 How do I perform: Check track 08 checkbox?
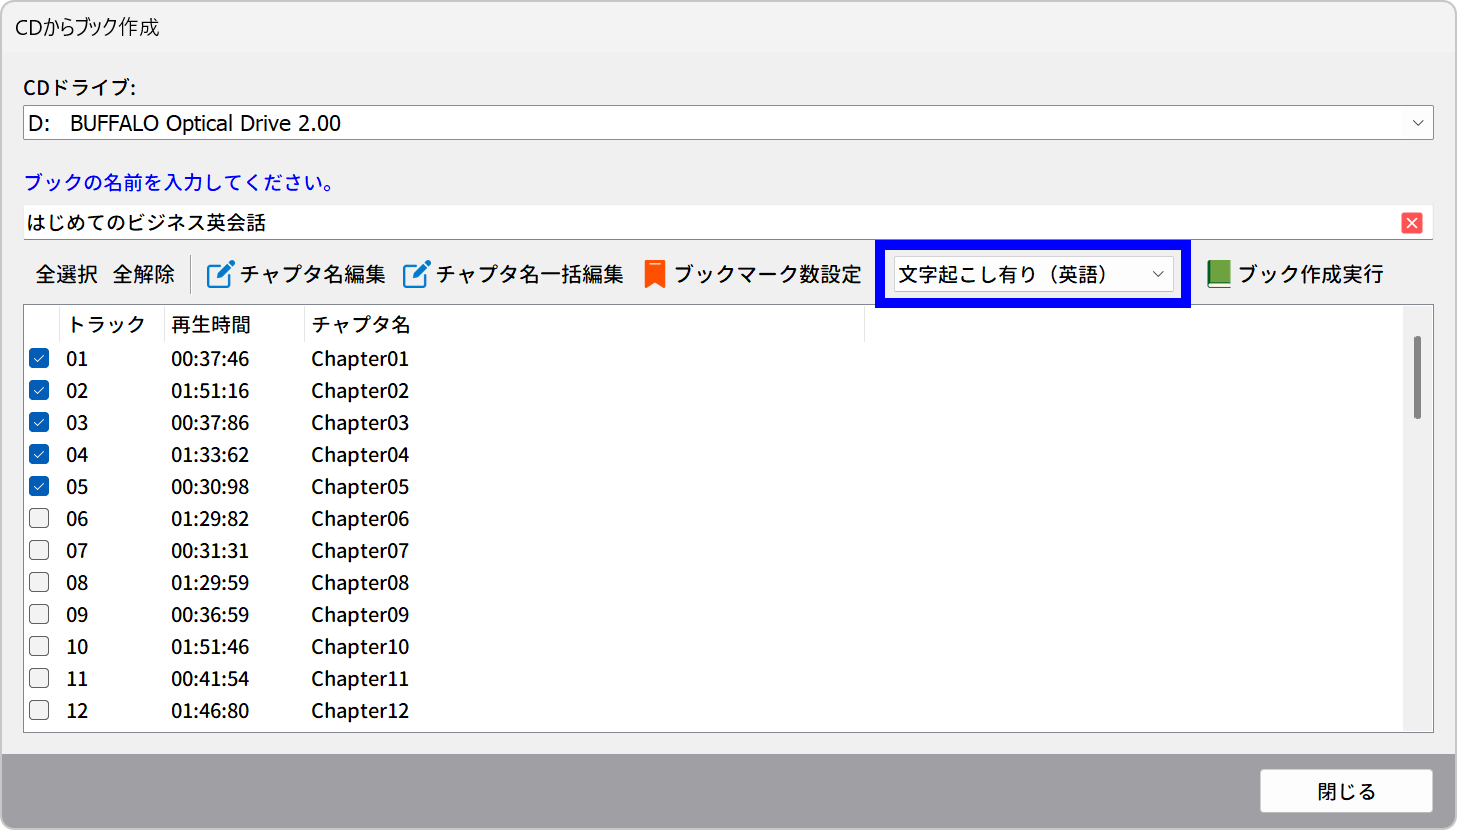39,582
